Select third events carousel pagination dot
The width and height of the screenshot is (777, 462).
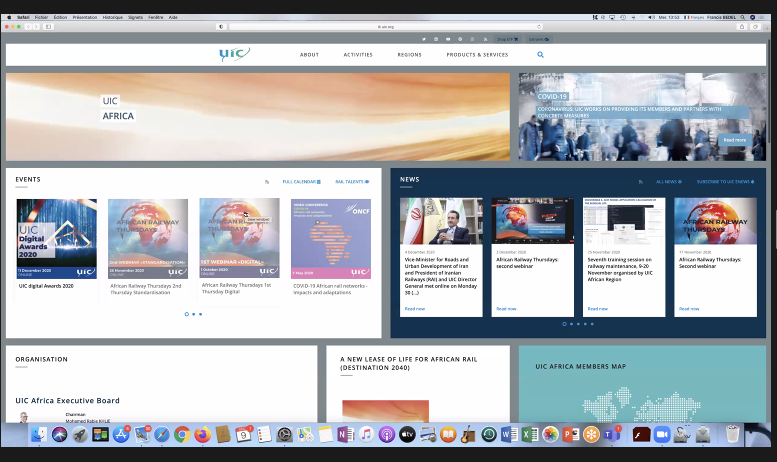pos(200,314)
